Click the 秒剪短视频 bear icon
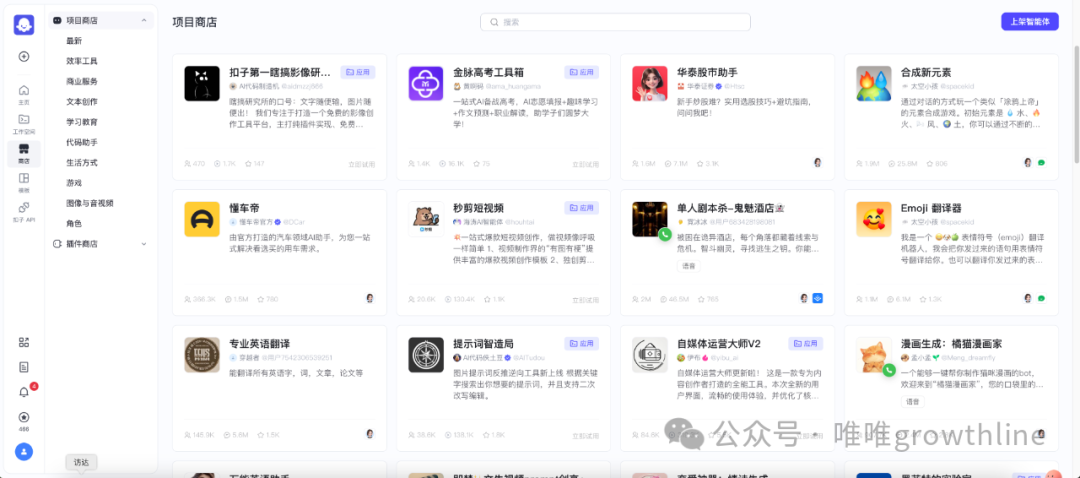This screenshot has width=1080, height=478. click(426, 219)
